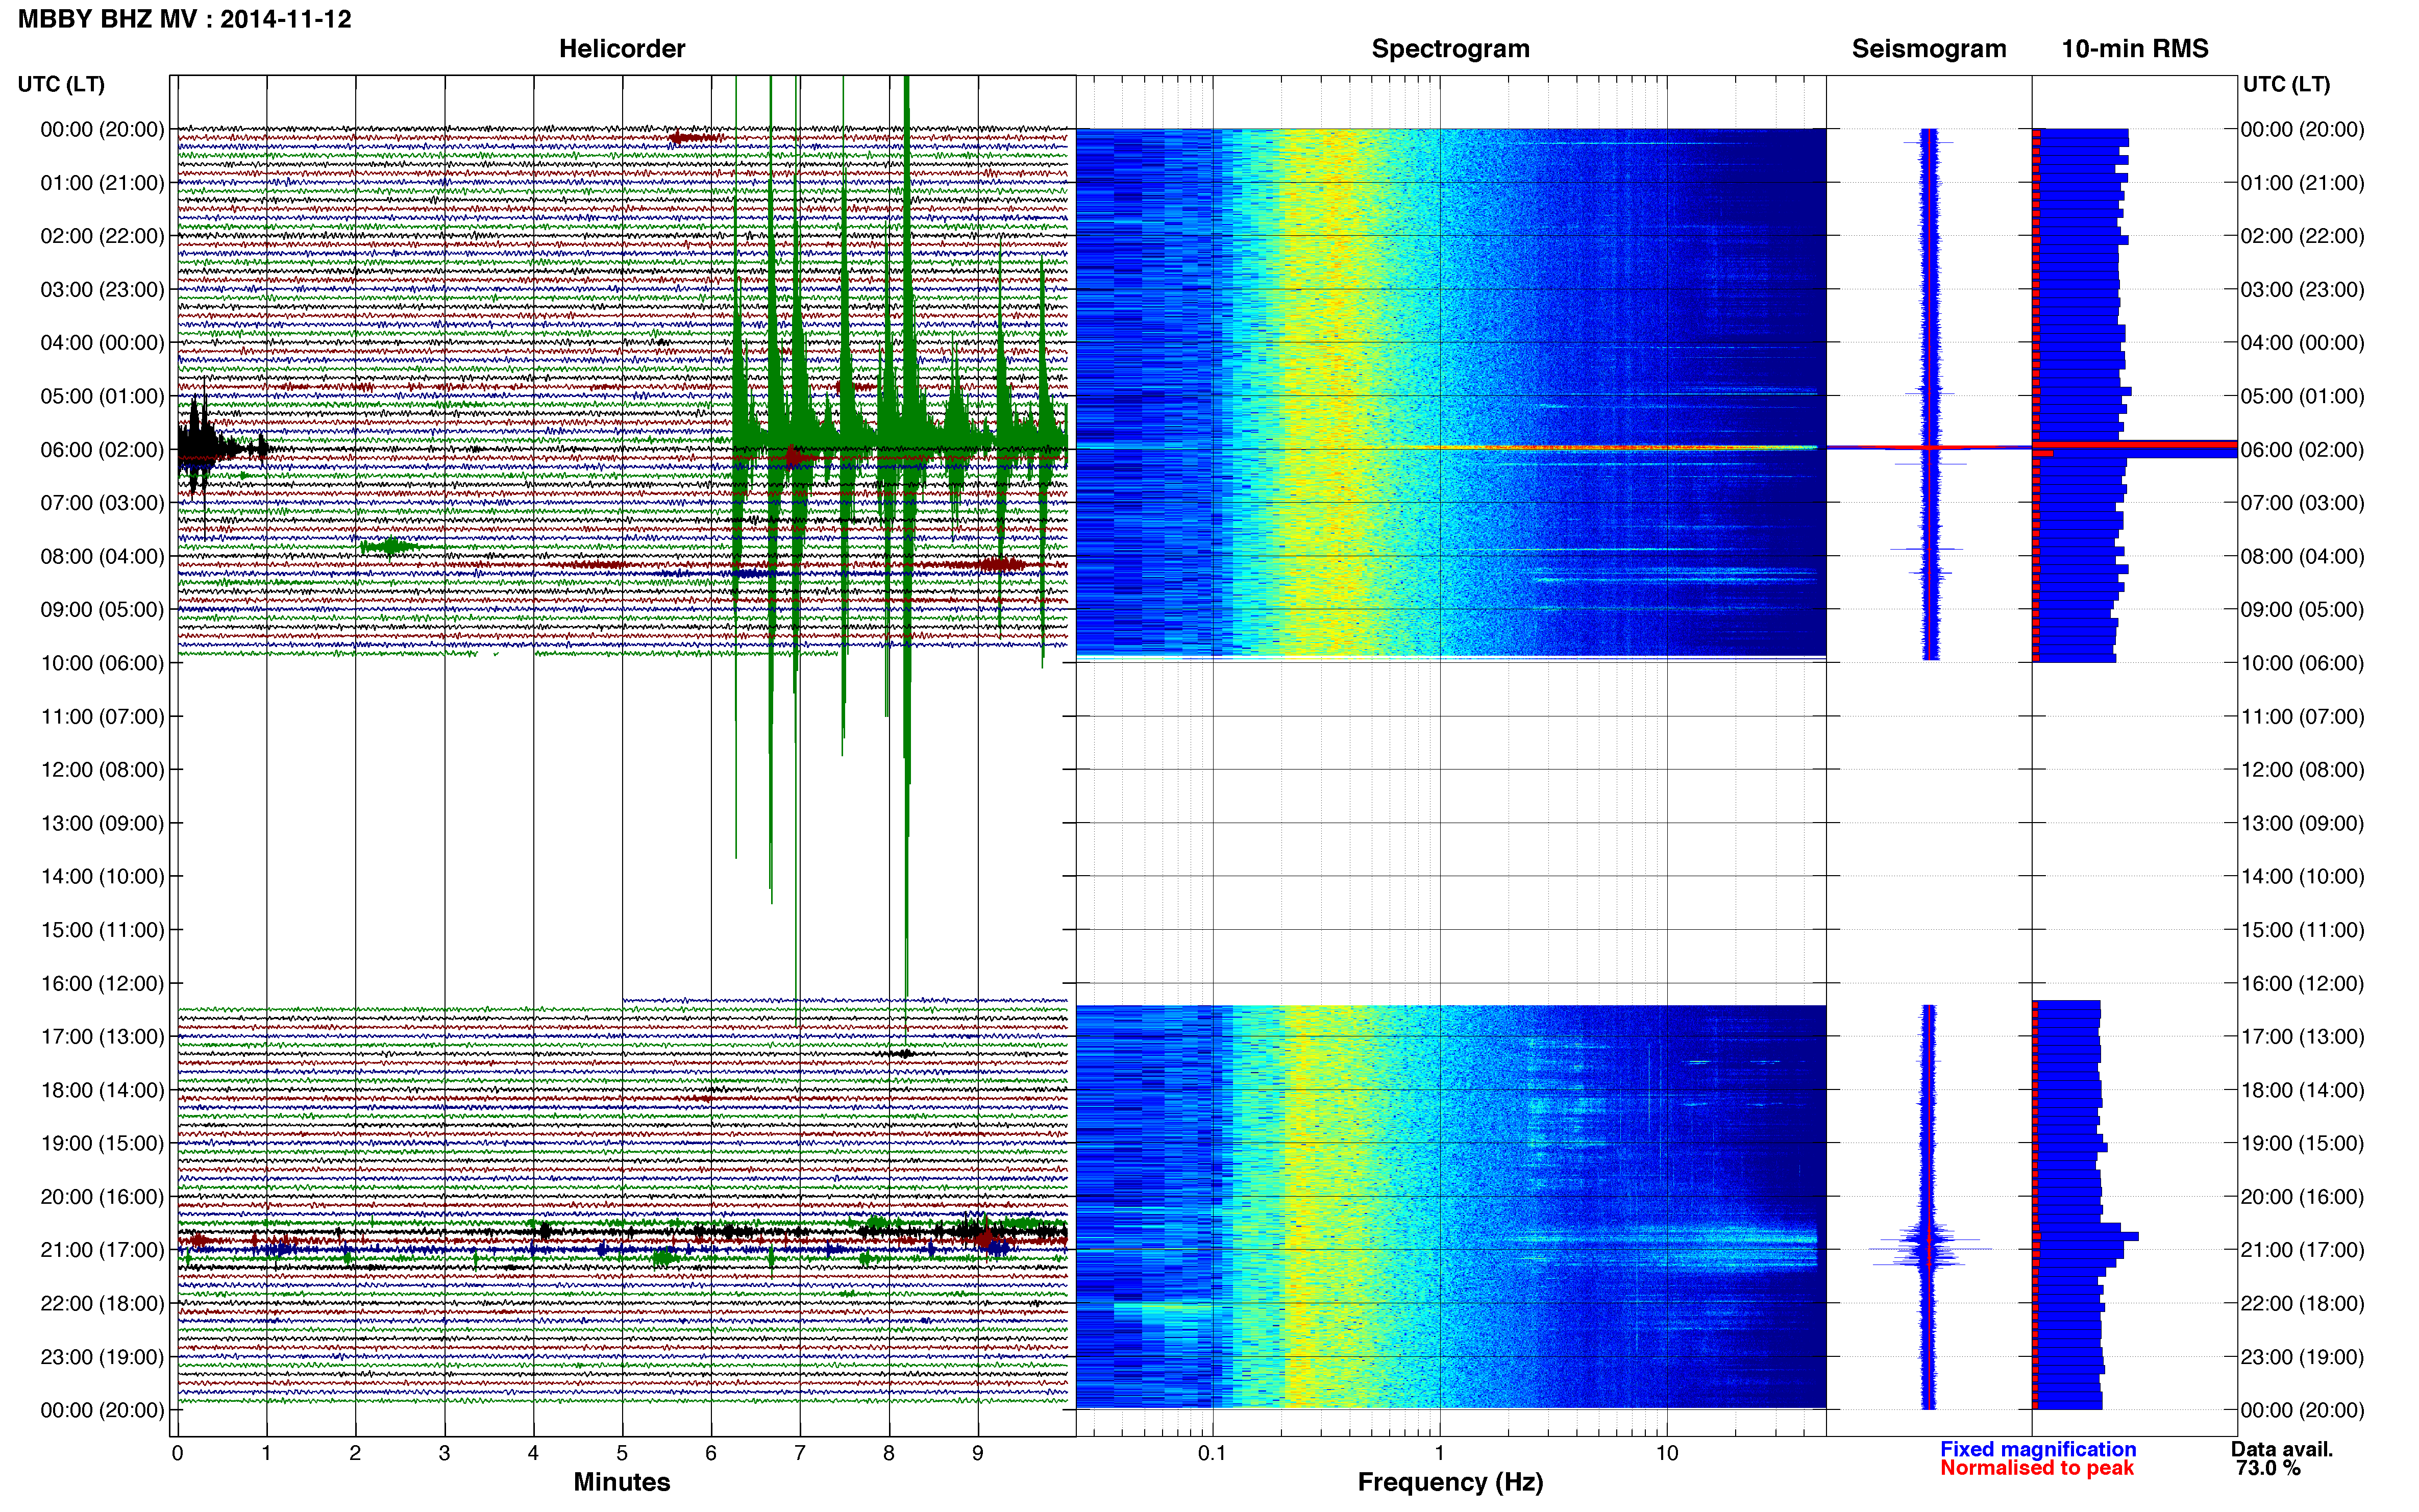Click Helicorder time label '10:00 (06:00)'

pyautogui.click(x=102, y=663)
